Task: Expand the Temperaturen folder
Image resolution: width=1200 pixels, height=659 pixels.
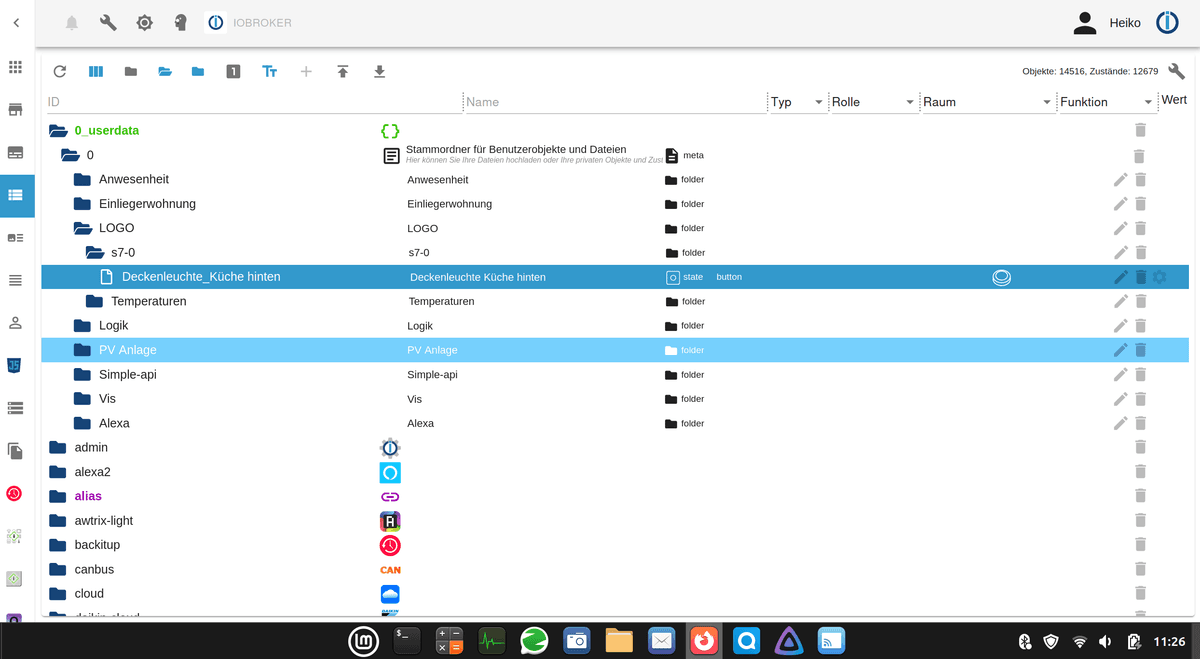Action: point(95,301)
